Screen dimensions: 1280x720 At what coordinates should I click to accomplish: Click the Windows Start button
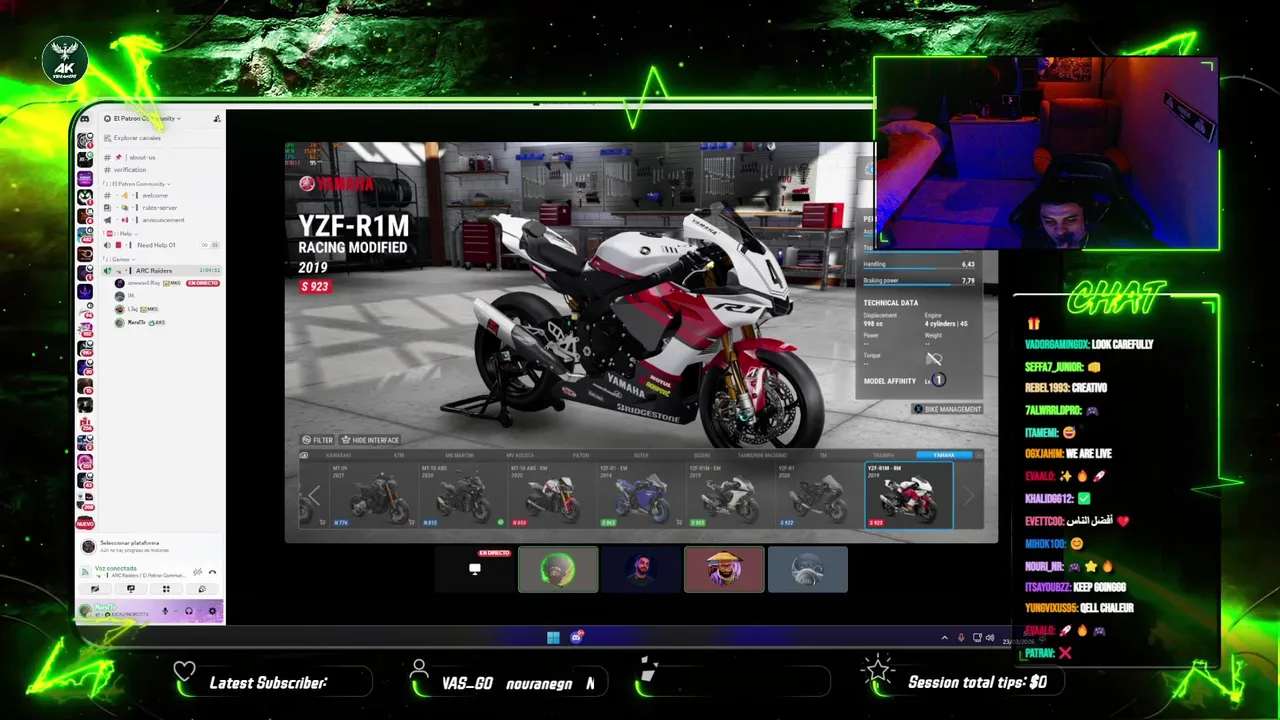553,637
